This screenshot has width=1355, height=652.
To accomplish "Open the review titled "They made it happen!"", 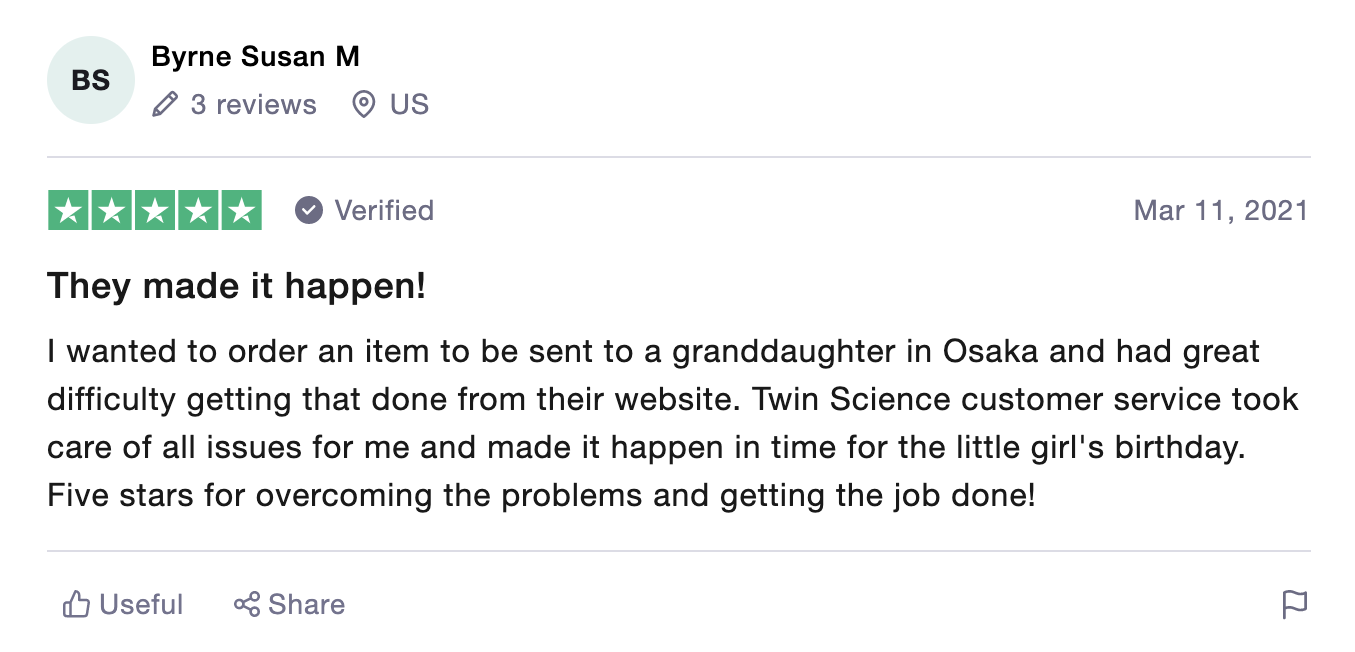I will pyautogui.click(x=237, y=286).
